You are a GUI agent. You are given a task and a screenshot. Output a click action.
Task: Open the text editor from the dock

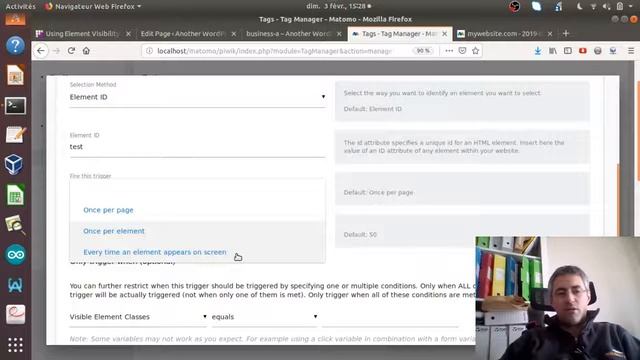(x=16, y=135)
